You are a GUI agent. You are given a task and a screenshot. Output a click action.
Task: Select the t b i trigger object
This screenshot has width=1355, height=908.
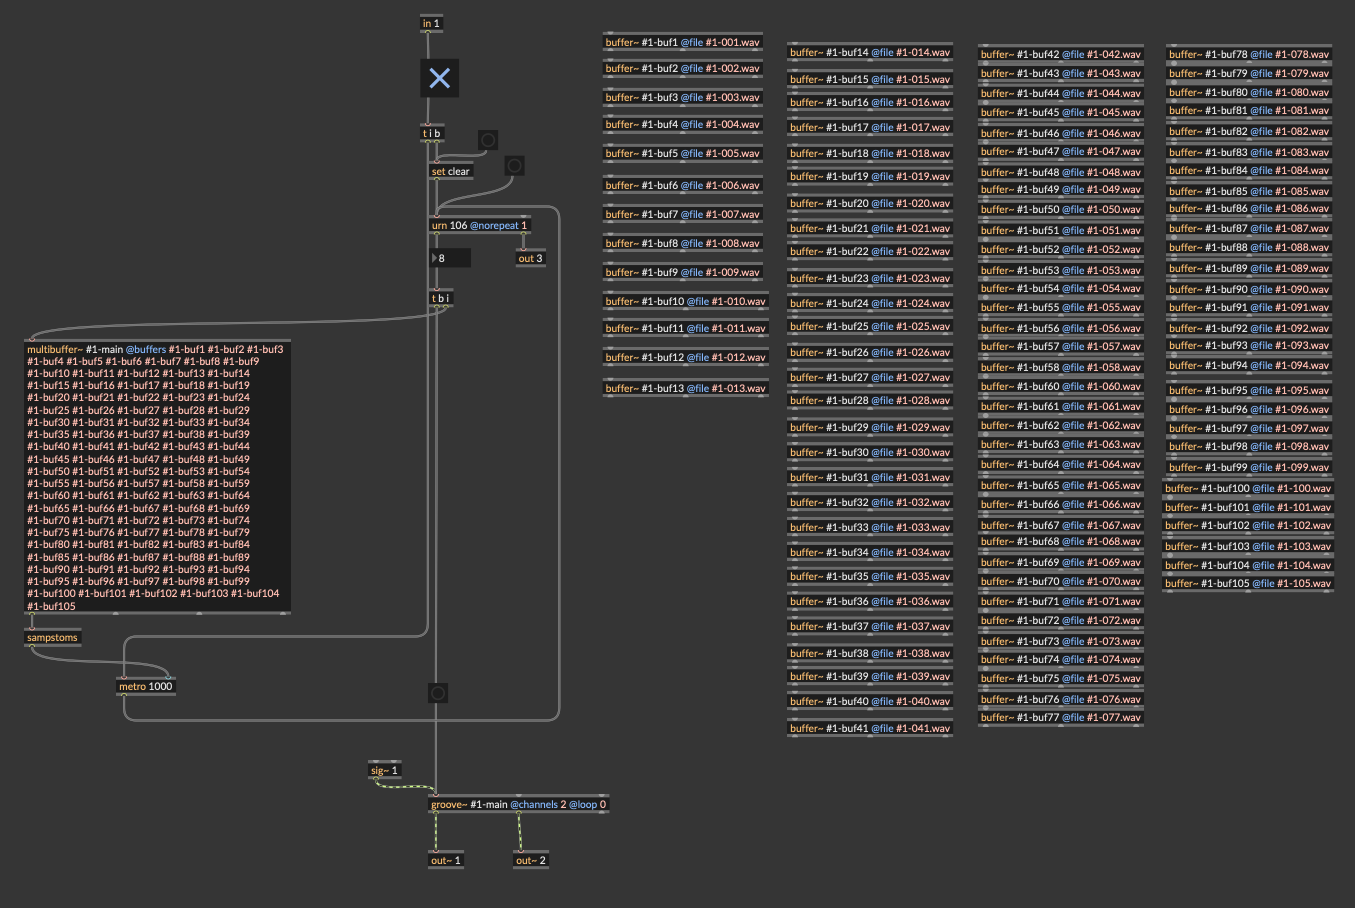[440, 298]
